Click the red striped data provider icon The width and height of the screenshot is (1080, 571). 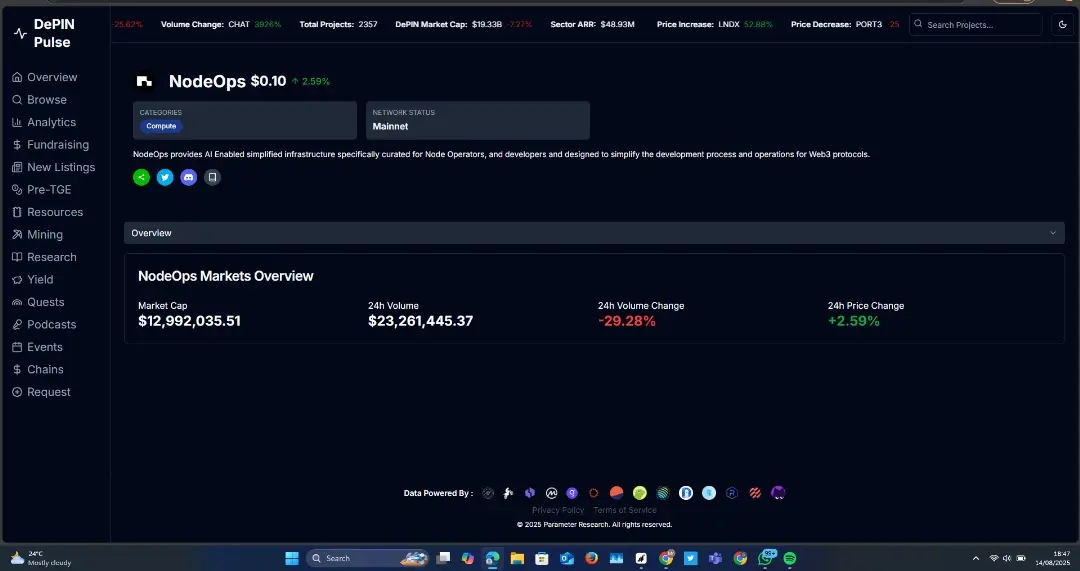(755, 493)
